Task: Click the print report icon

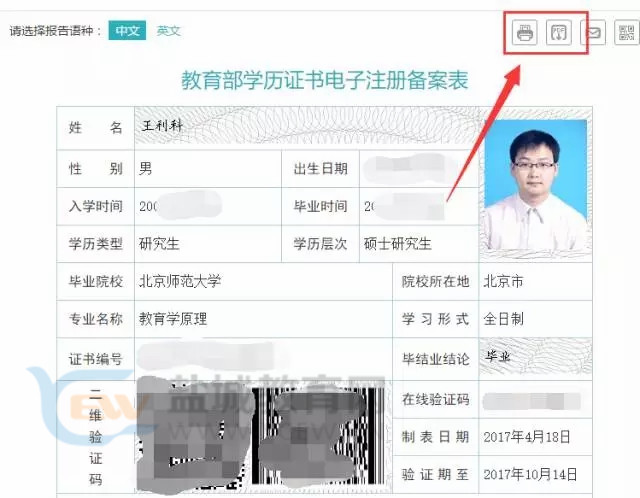Action: (x=525, y=33)
